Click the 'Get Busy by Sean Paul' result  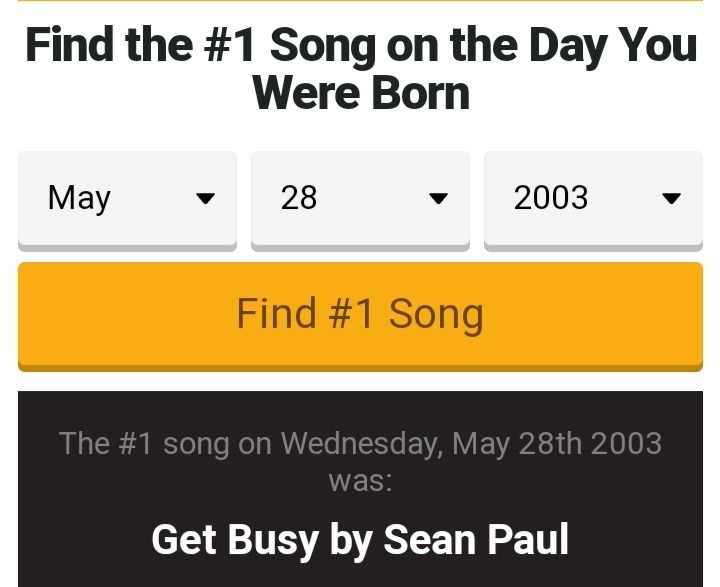(x=360, y=540)
